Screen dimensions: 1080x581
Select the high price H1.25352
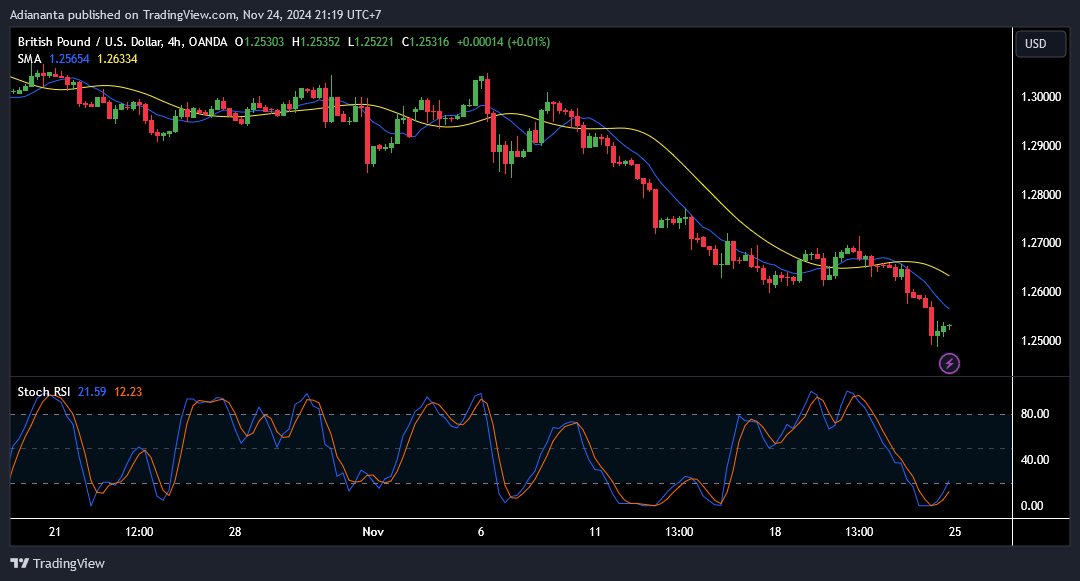316,42
